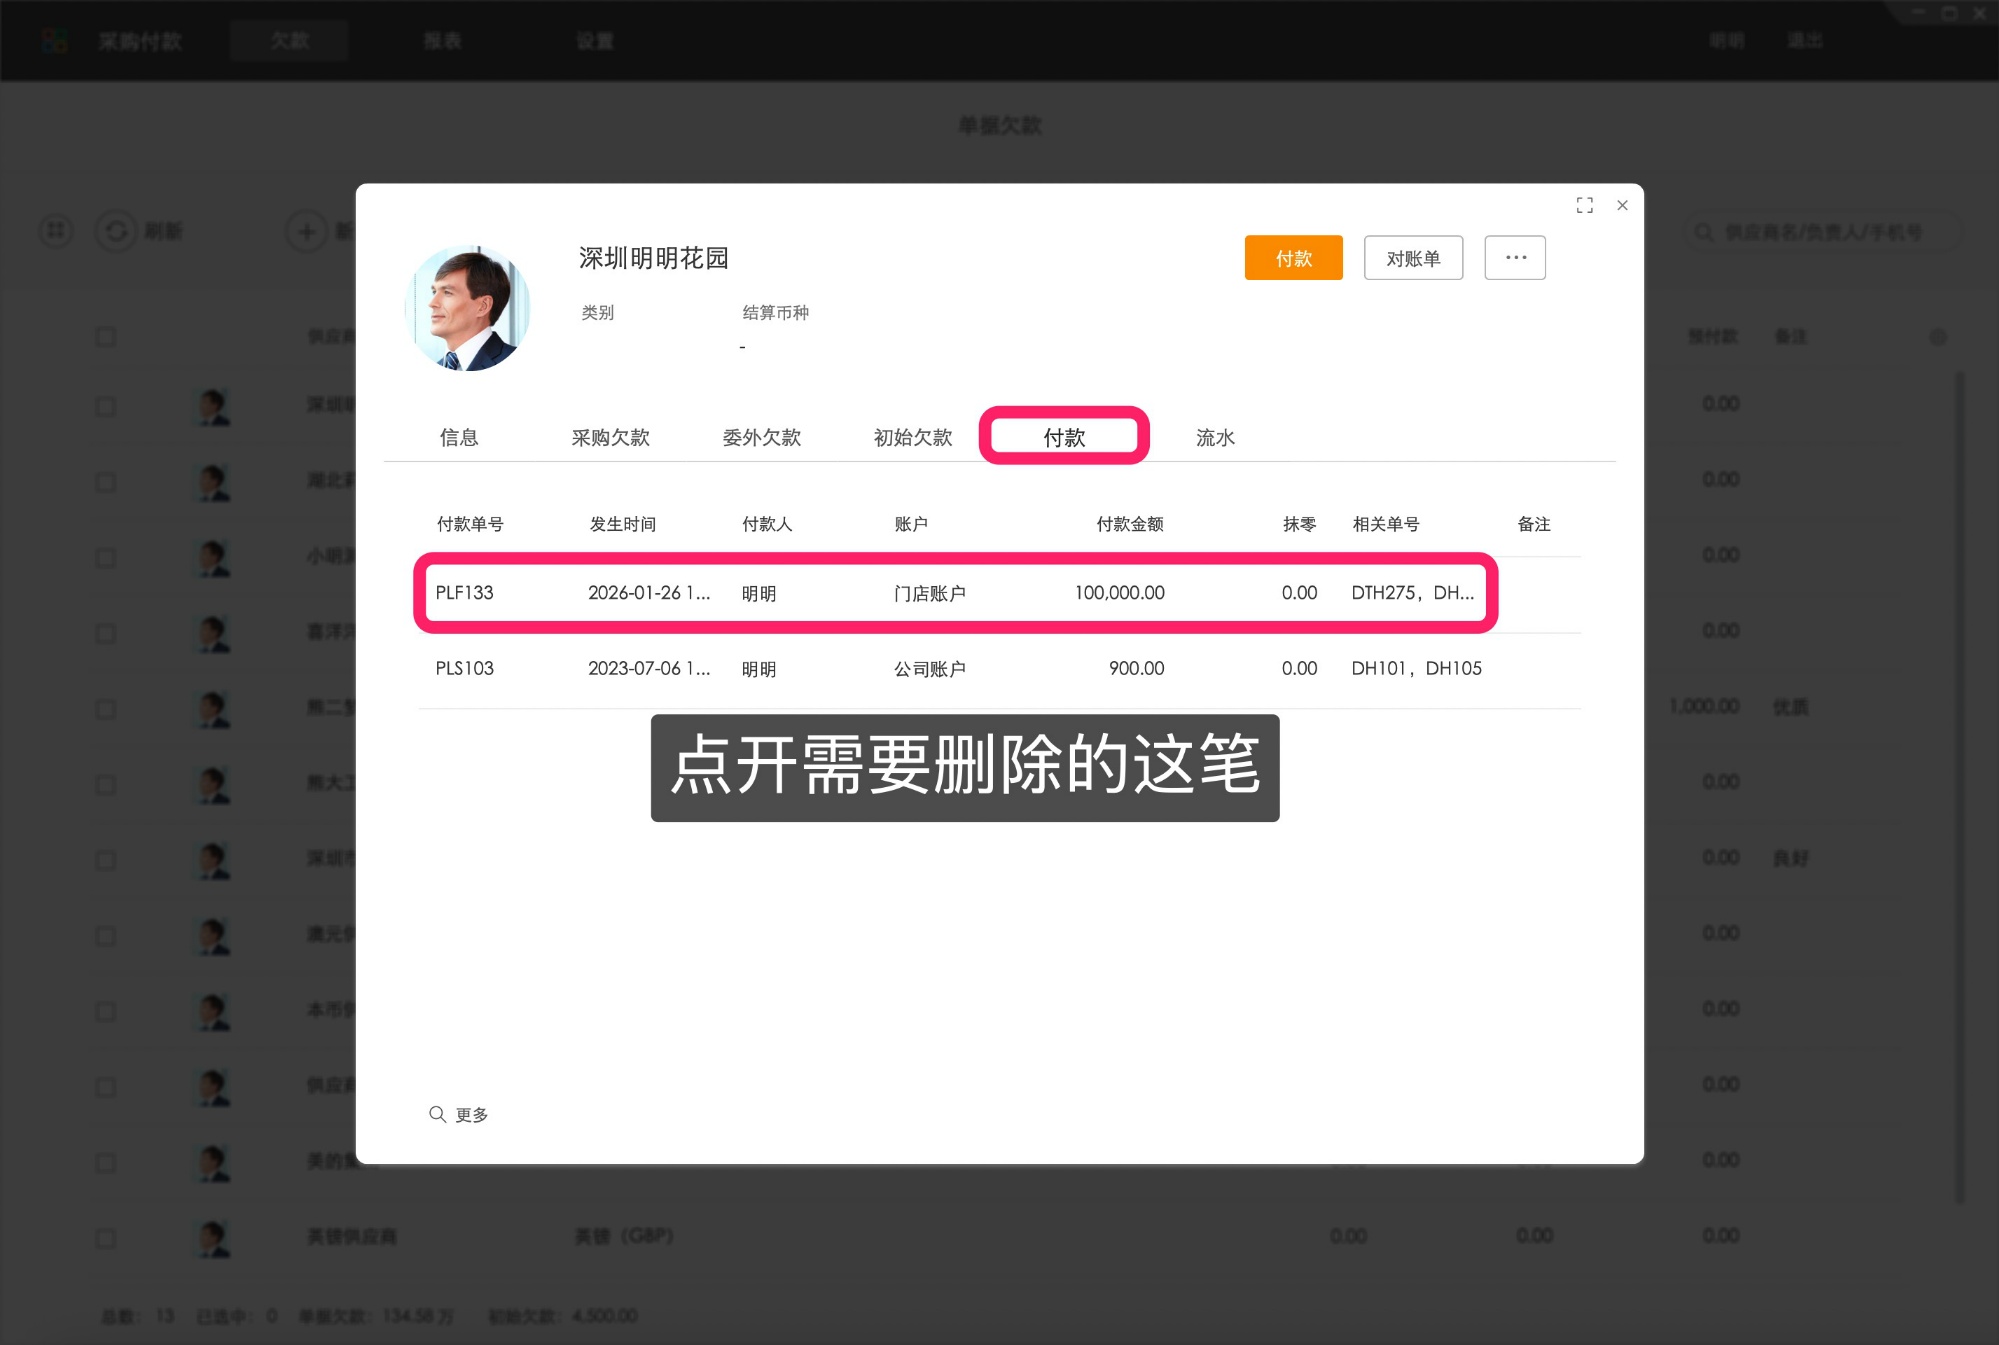1999x1345 pixels.
Task: Expand the supplier dialog to fullscreen
Action: coord(1584,205)
